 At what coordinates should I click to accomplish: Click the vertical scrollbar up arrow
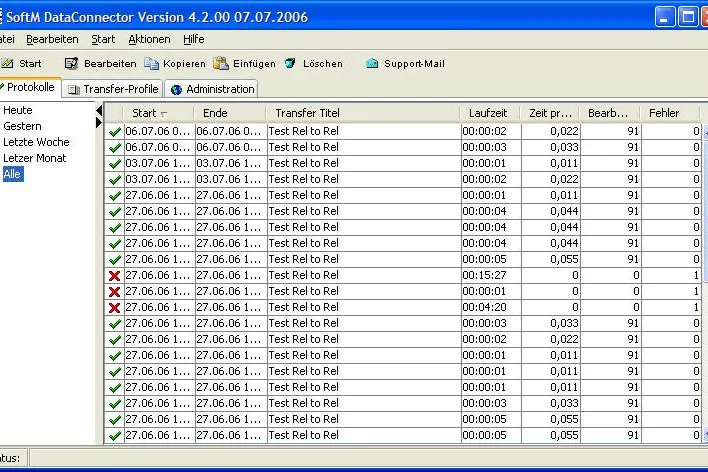[705, 131]
